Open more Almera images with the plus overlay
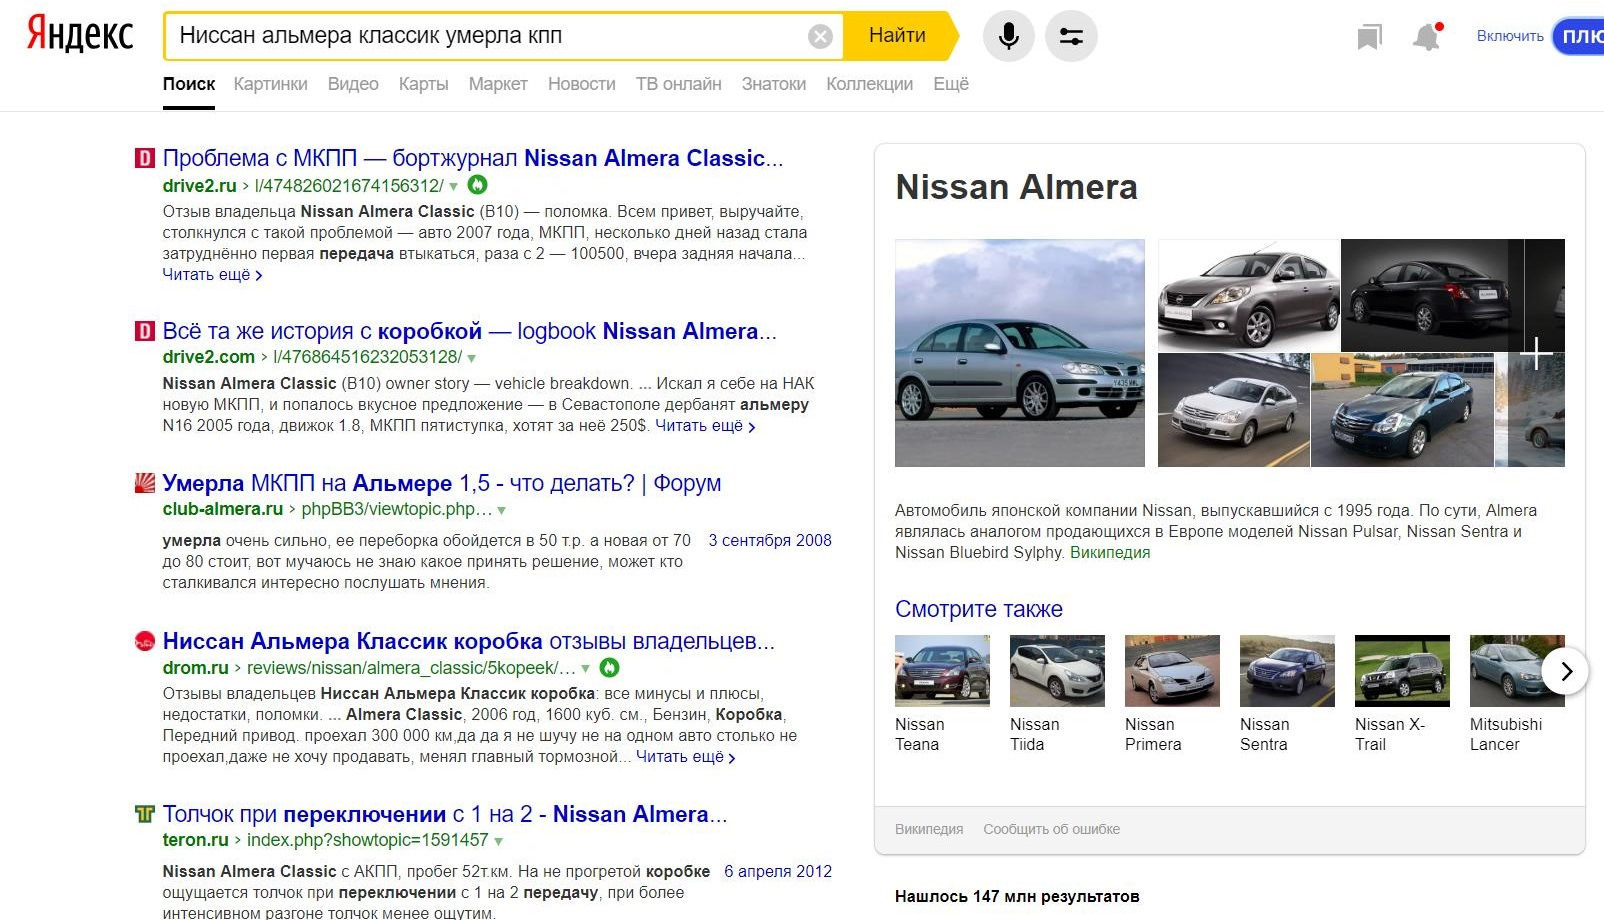This screenshot has width=1604, height=920. click(x=1537, y=353)
